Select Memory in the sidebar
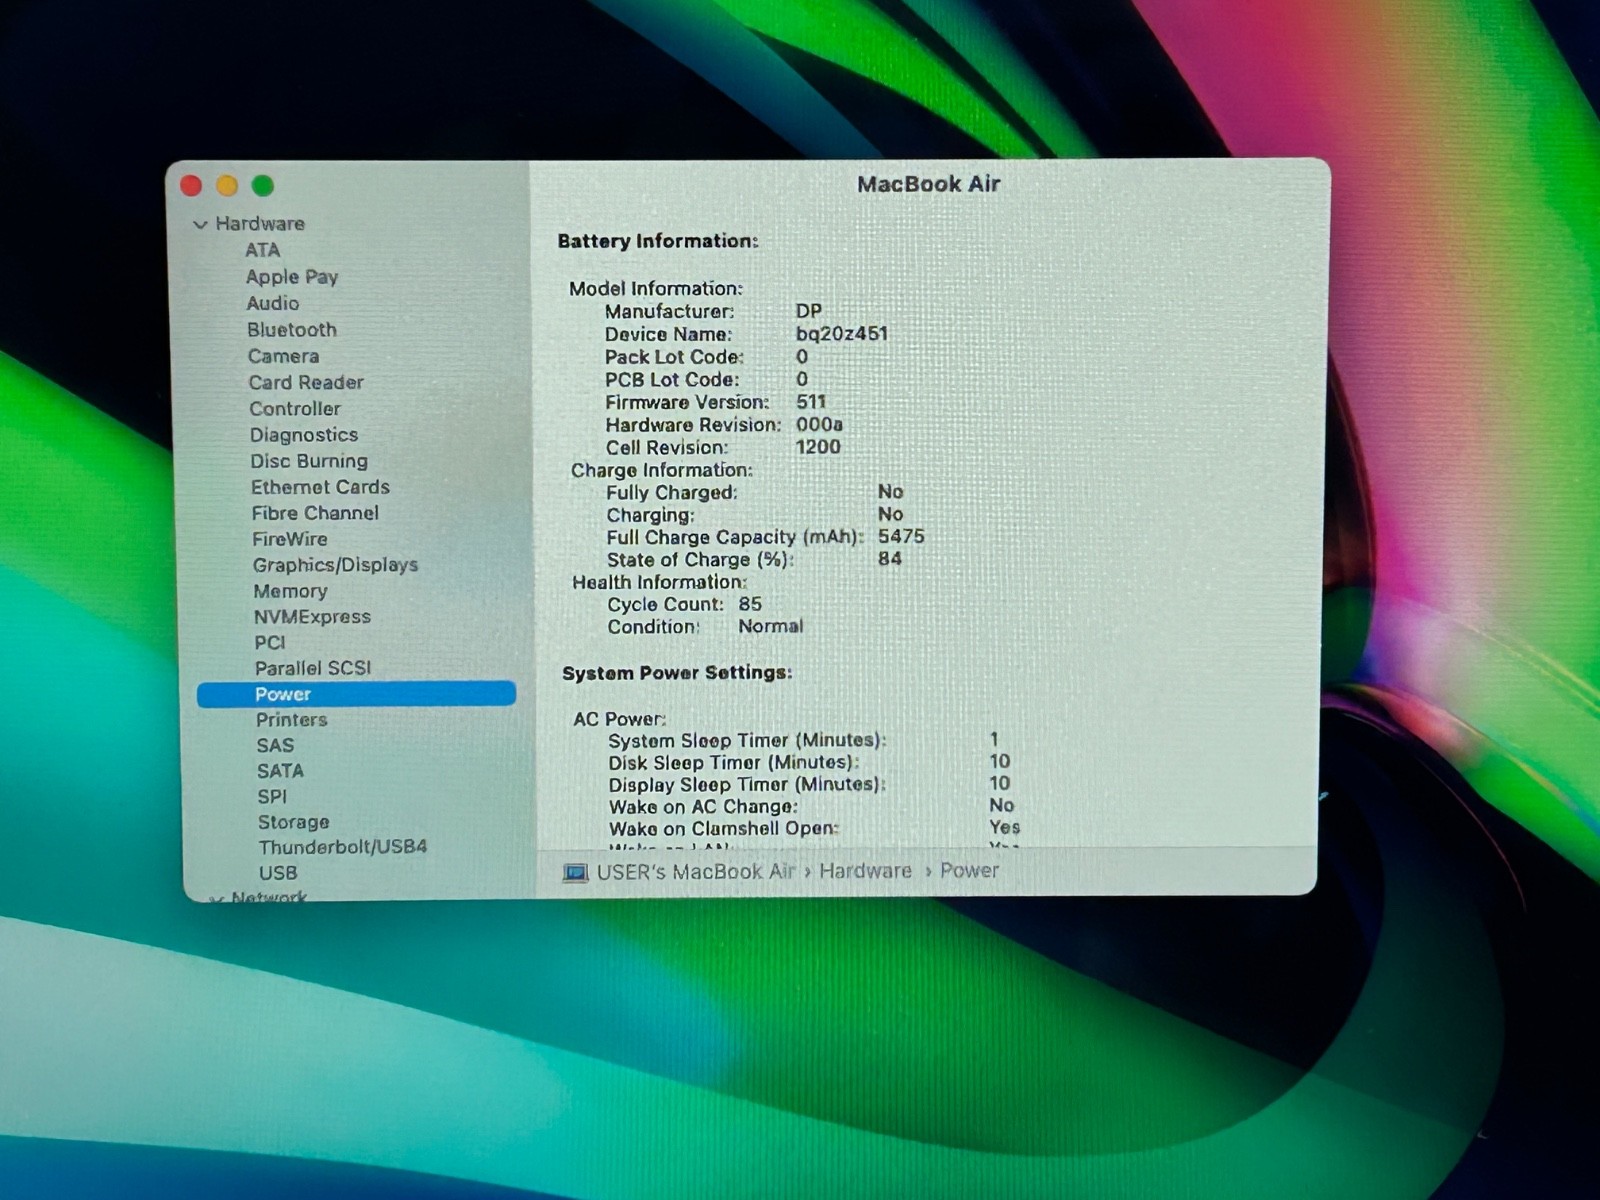This screenshot has width=1600, height=1200. [290, 591]
